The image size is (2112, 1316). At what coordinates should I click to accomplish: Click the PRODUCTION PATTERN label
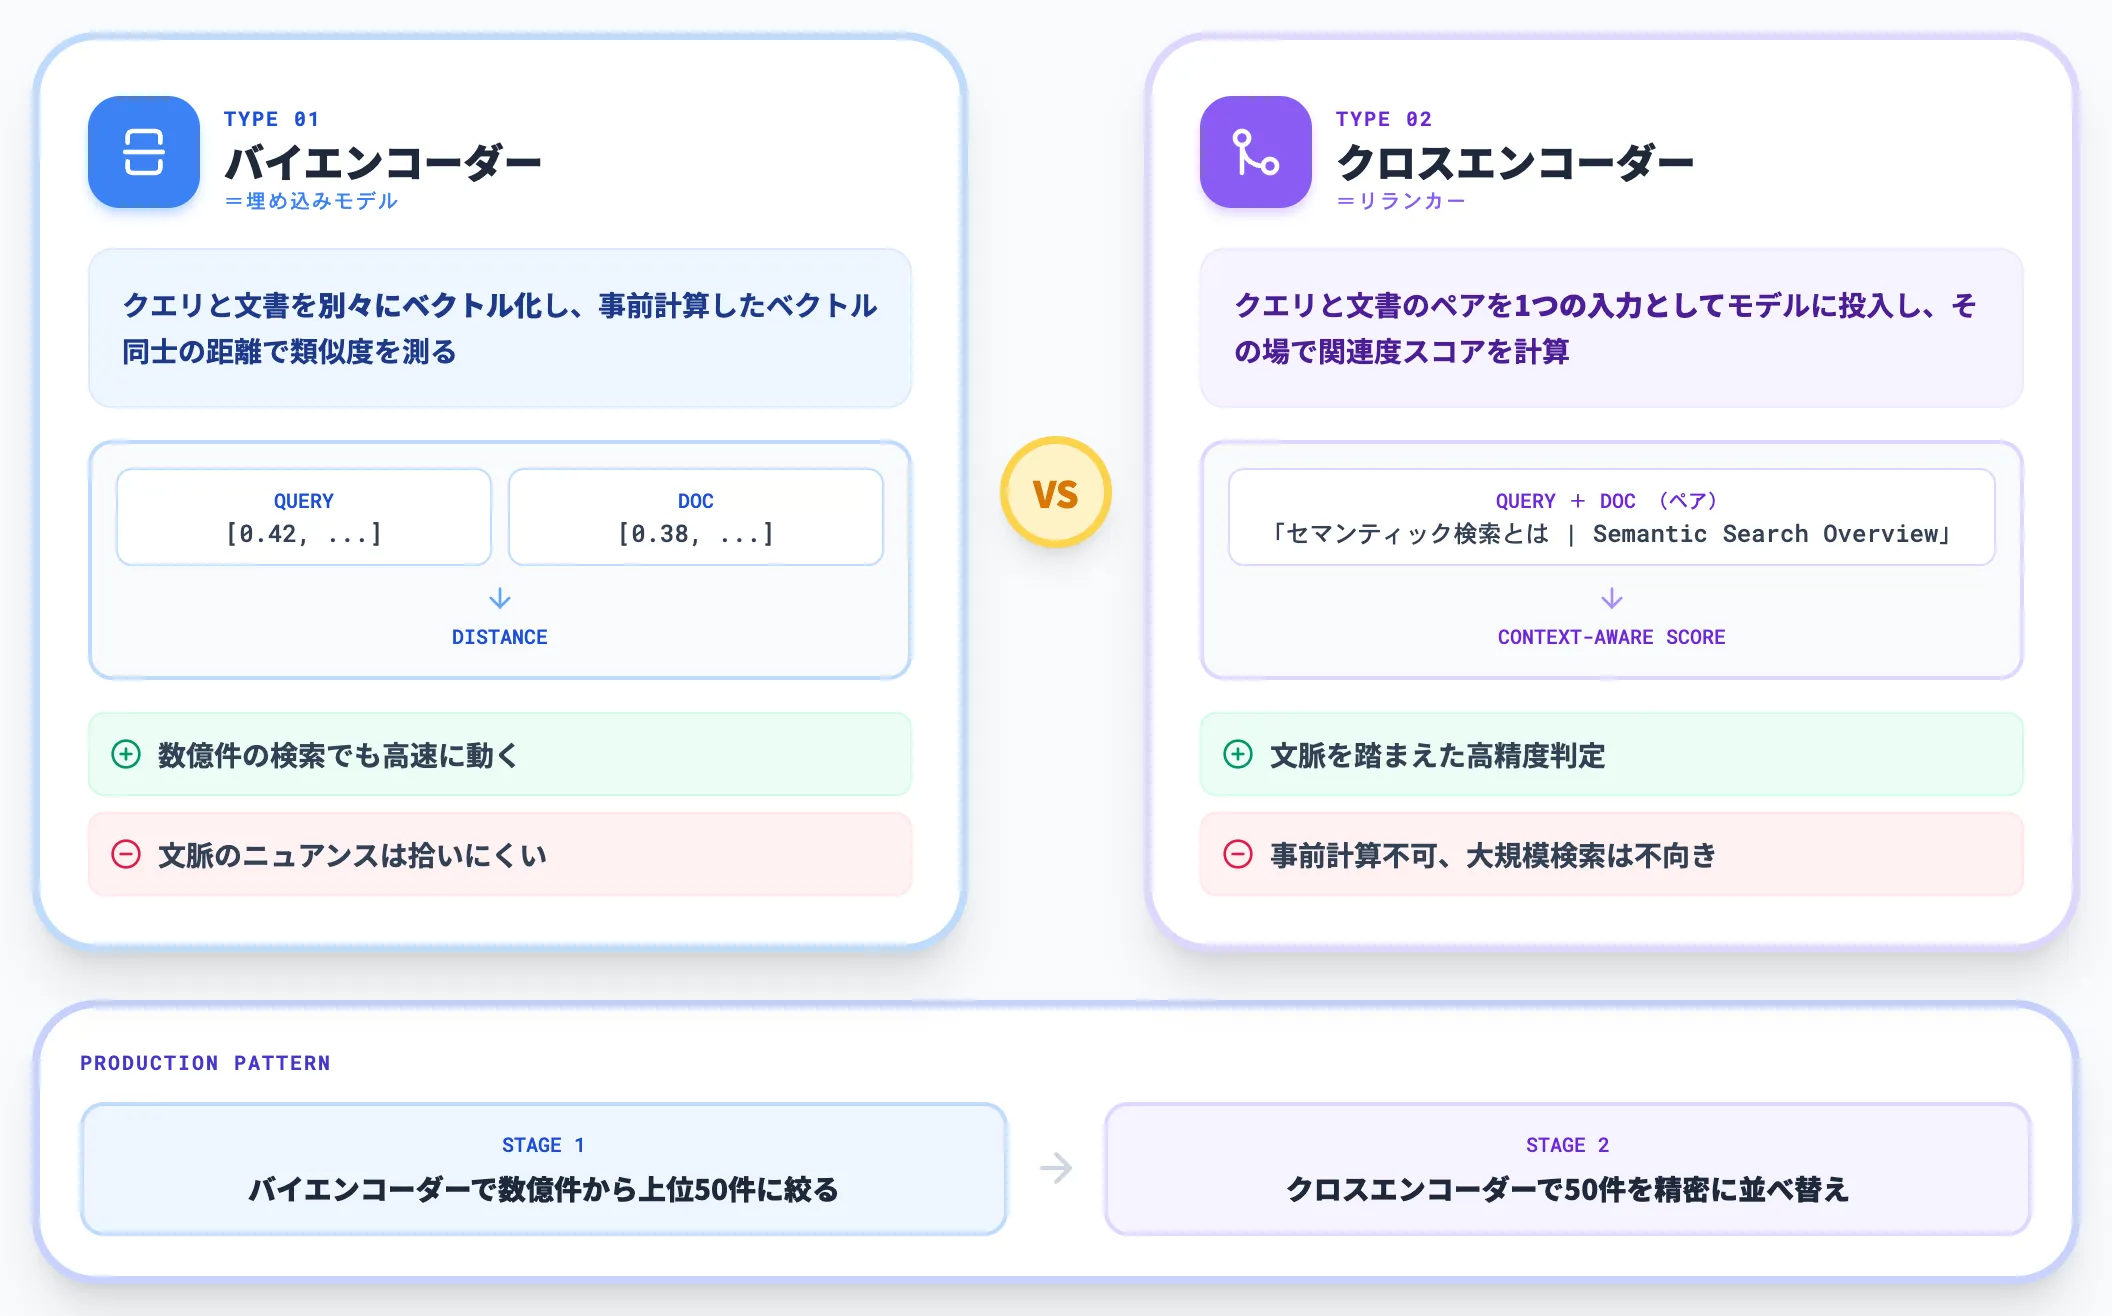coord(205,1063)
